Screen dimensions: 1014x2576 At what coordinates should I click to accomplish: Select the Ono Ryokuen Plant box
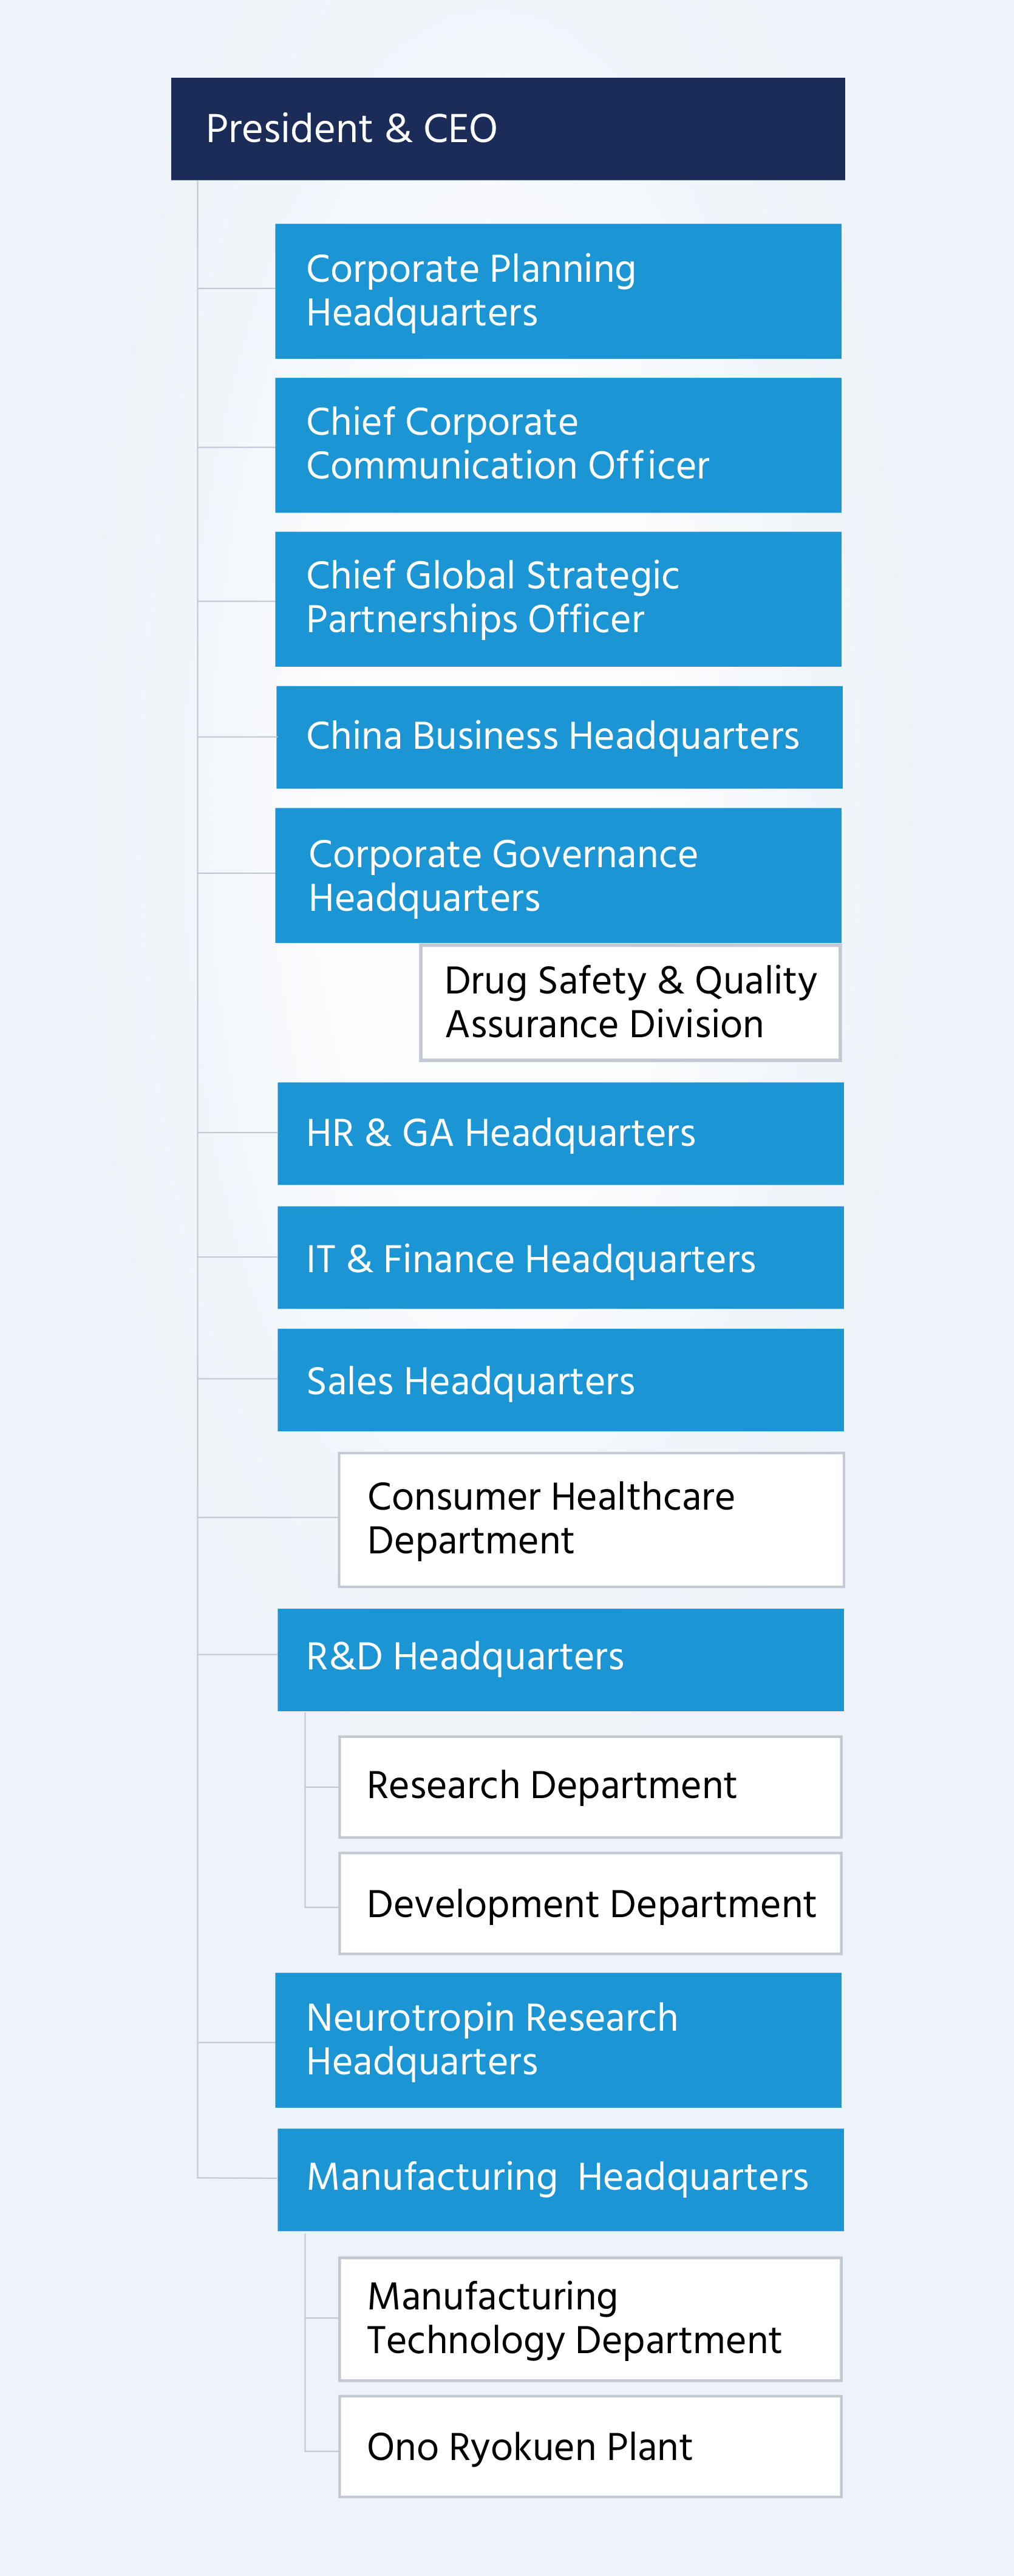click(590, 2446)
